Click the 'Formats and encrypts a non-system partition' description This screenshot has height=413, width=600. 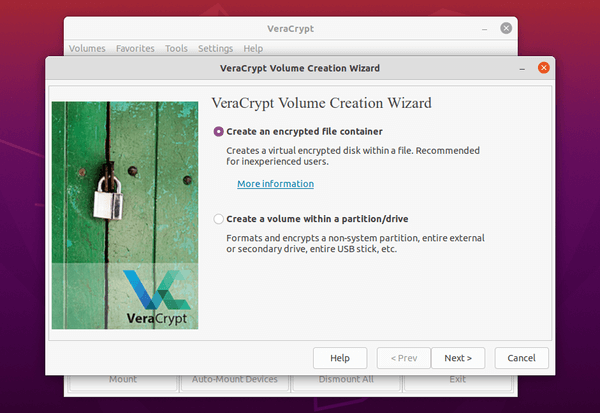coord(355,243)
